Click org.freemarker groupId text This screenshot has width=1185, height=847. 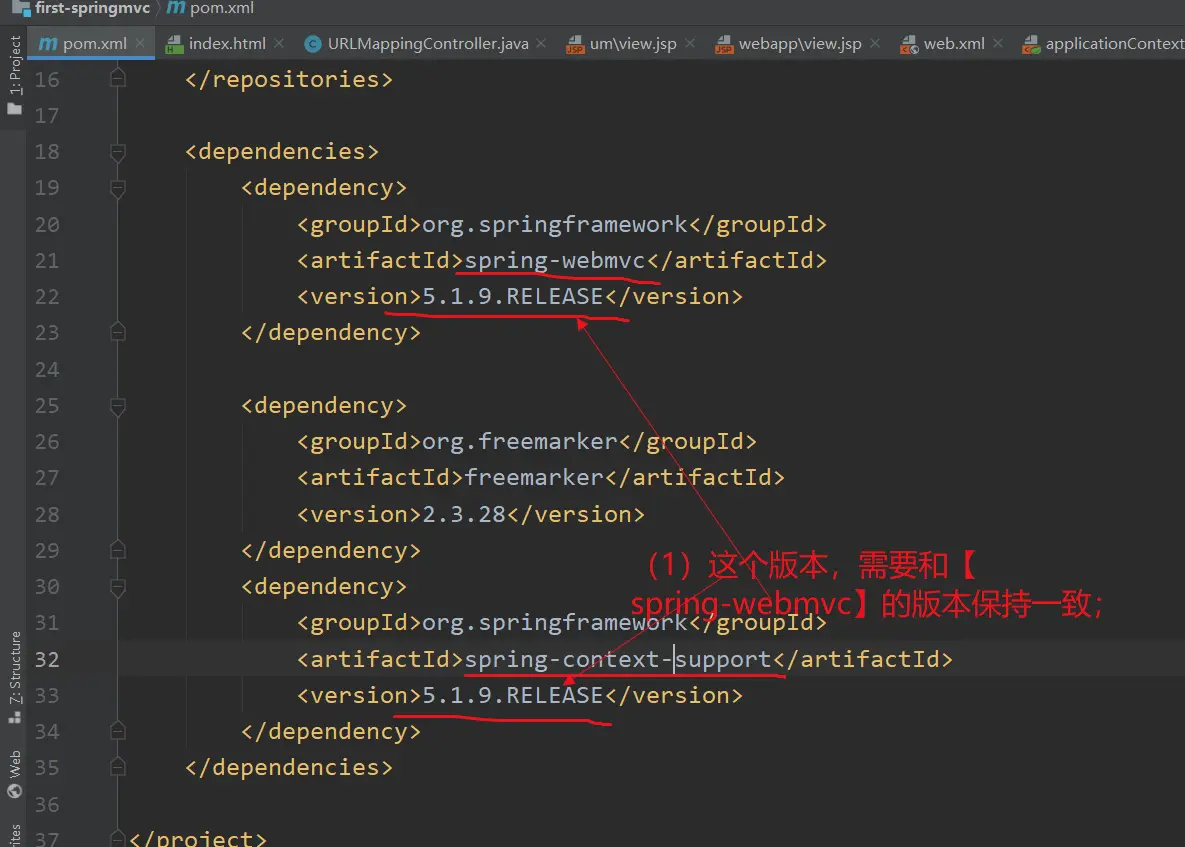[x=520, y=441]
